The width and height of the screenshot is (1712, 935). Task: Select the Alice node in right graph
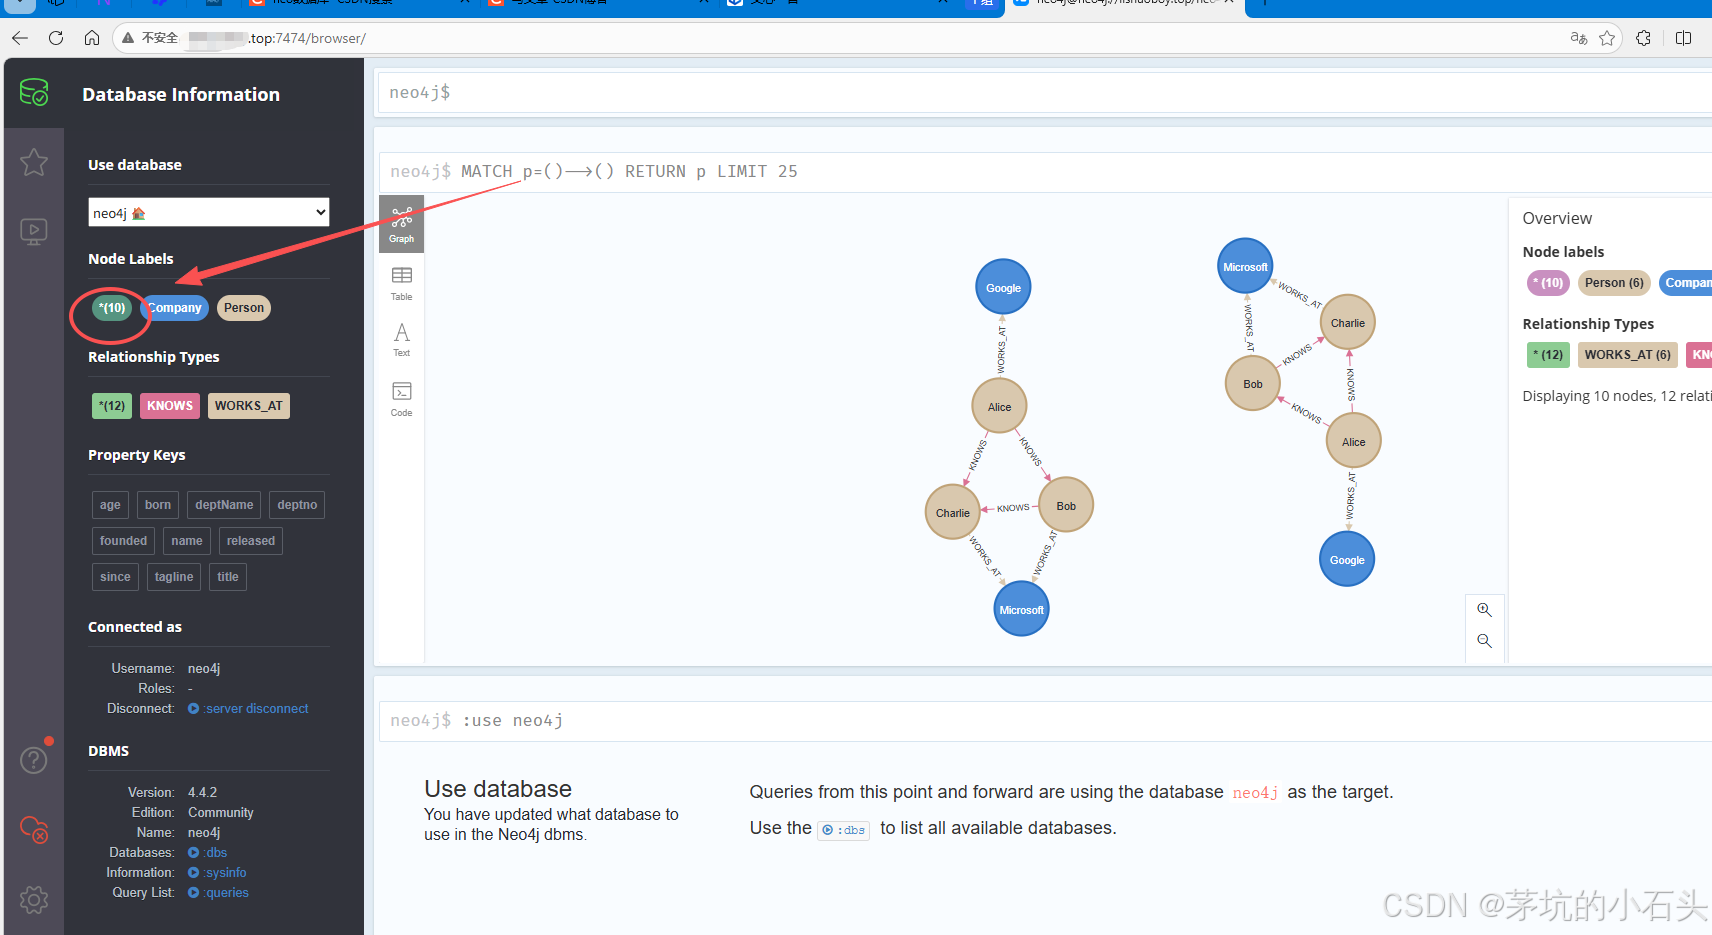(1354, 442)
